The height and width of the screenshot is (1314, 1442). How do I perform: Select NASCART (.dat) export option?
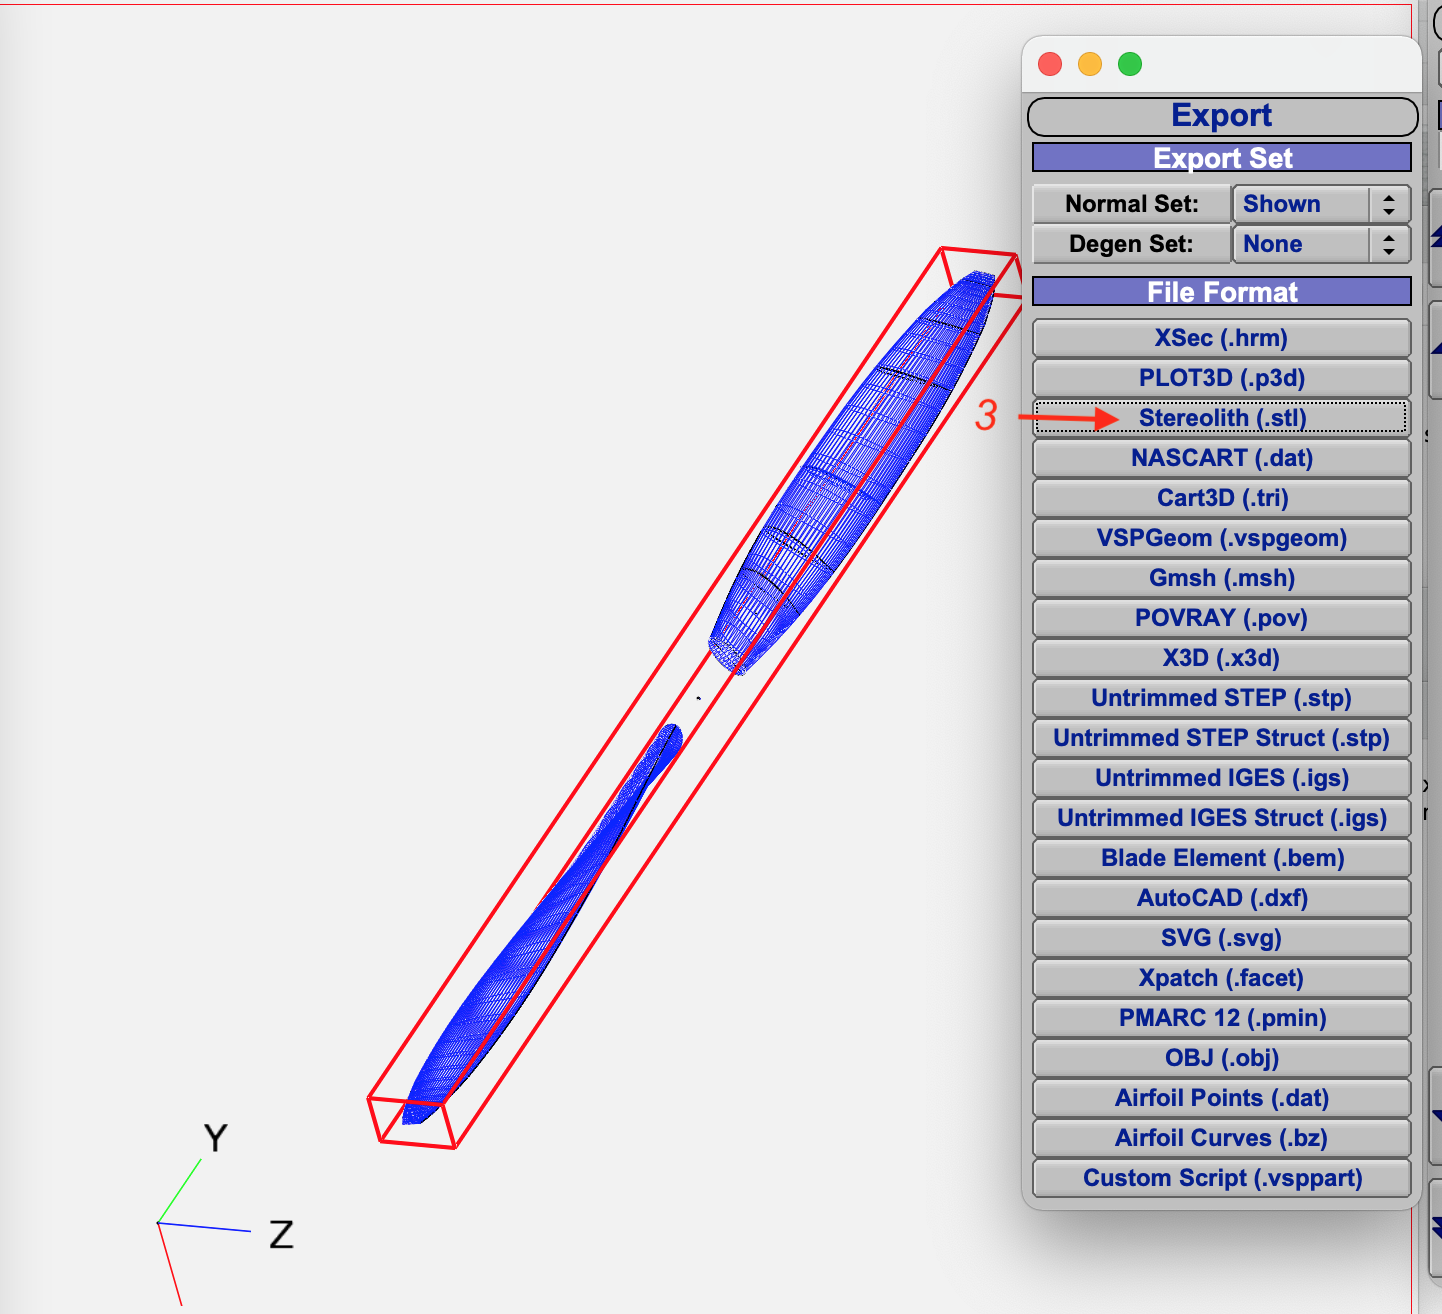[x=1221, y=458]
